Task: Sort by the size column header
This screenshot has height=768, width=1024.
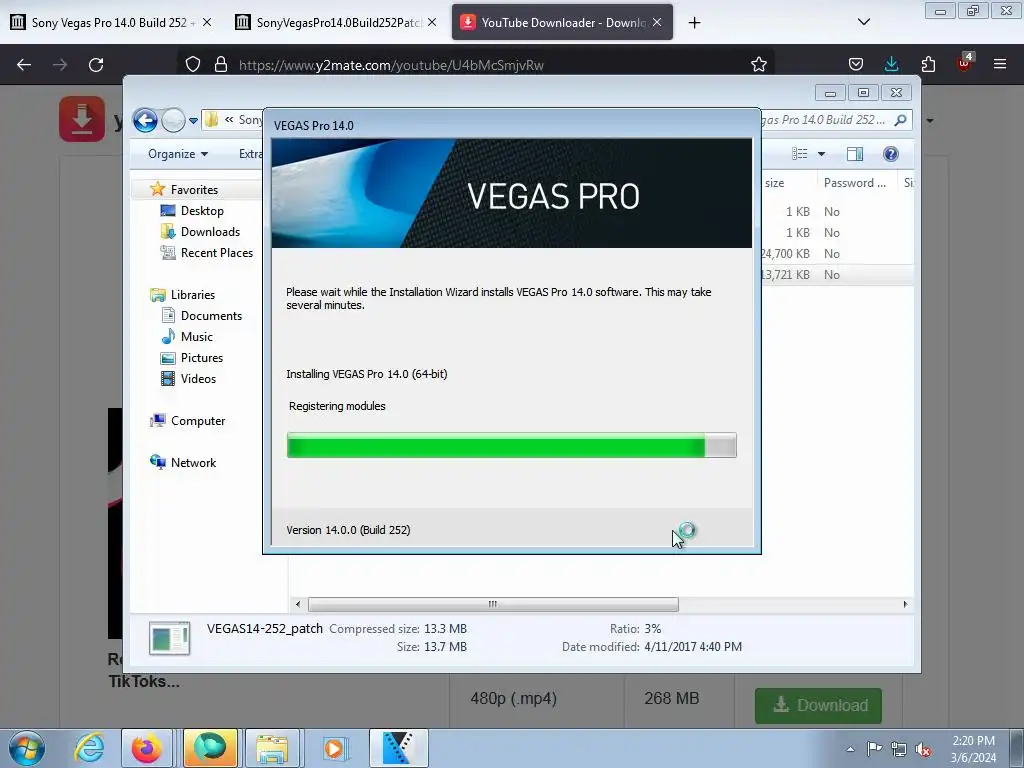Action: (789, 183)
